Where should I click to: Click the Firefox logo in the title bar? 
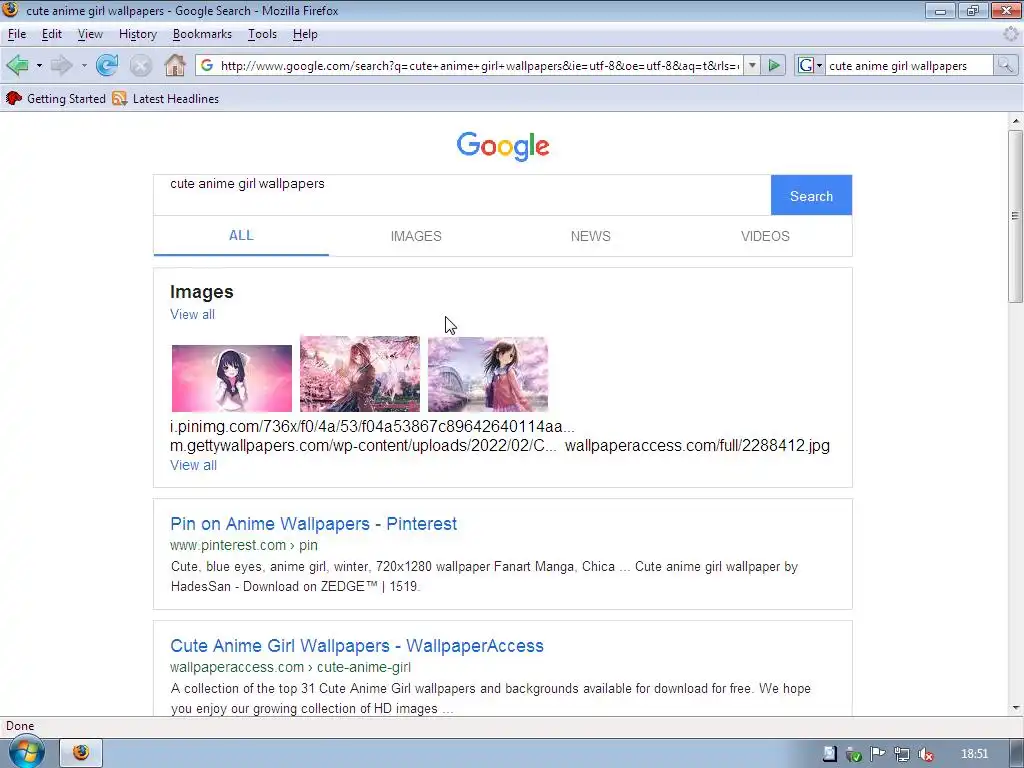(10, 9)
